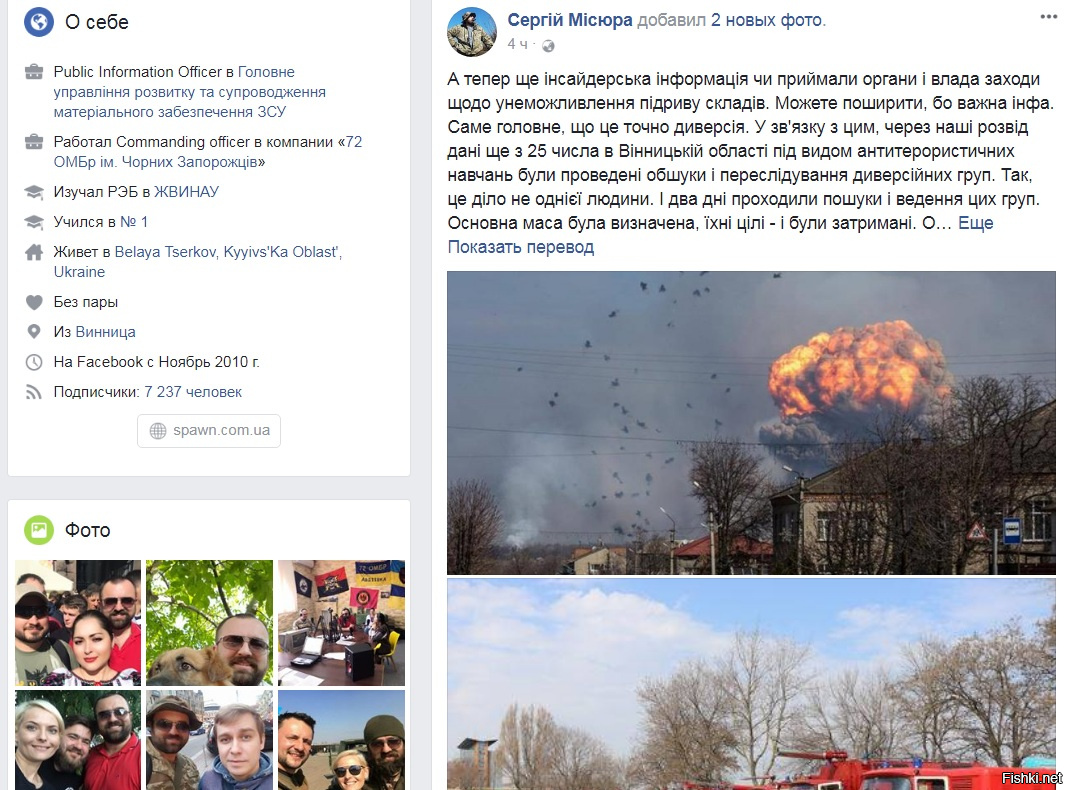Image resolution: width=1068 pixels, height=790 pixels.
Task: Open the 2 новых фото link
Action: (x=768, y=20)
